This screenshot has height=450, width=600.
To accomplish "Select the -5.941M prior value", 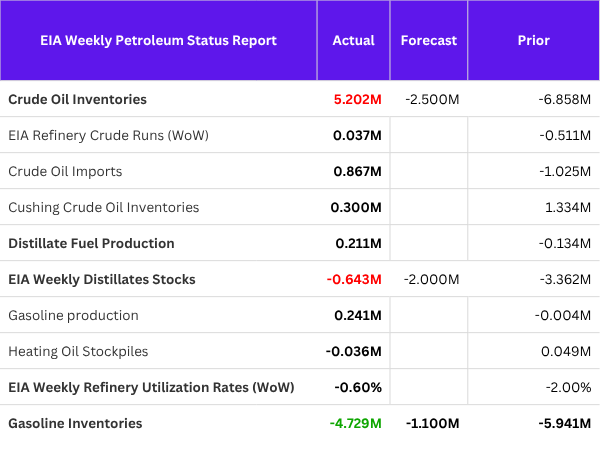I will click(564, 423).
